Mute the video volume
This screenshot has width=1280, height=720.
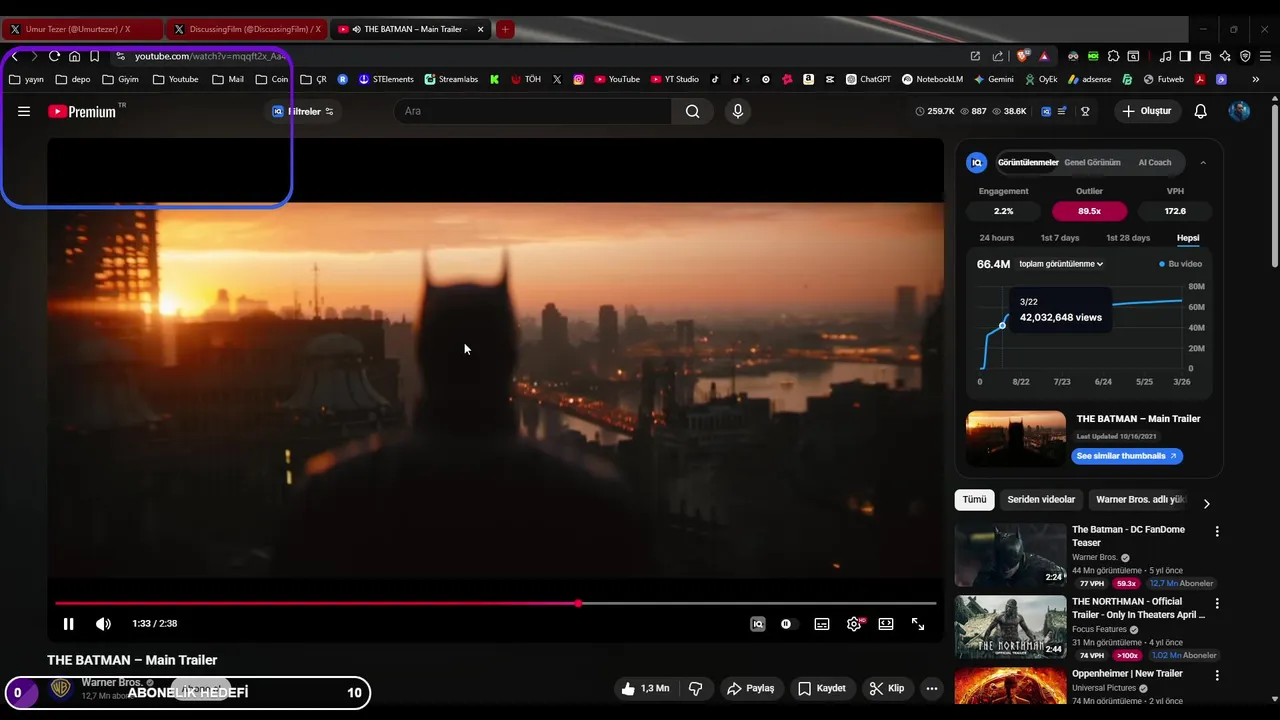click(x=103, y=624)
